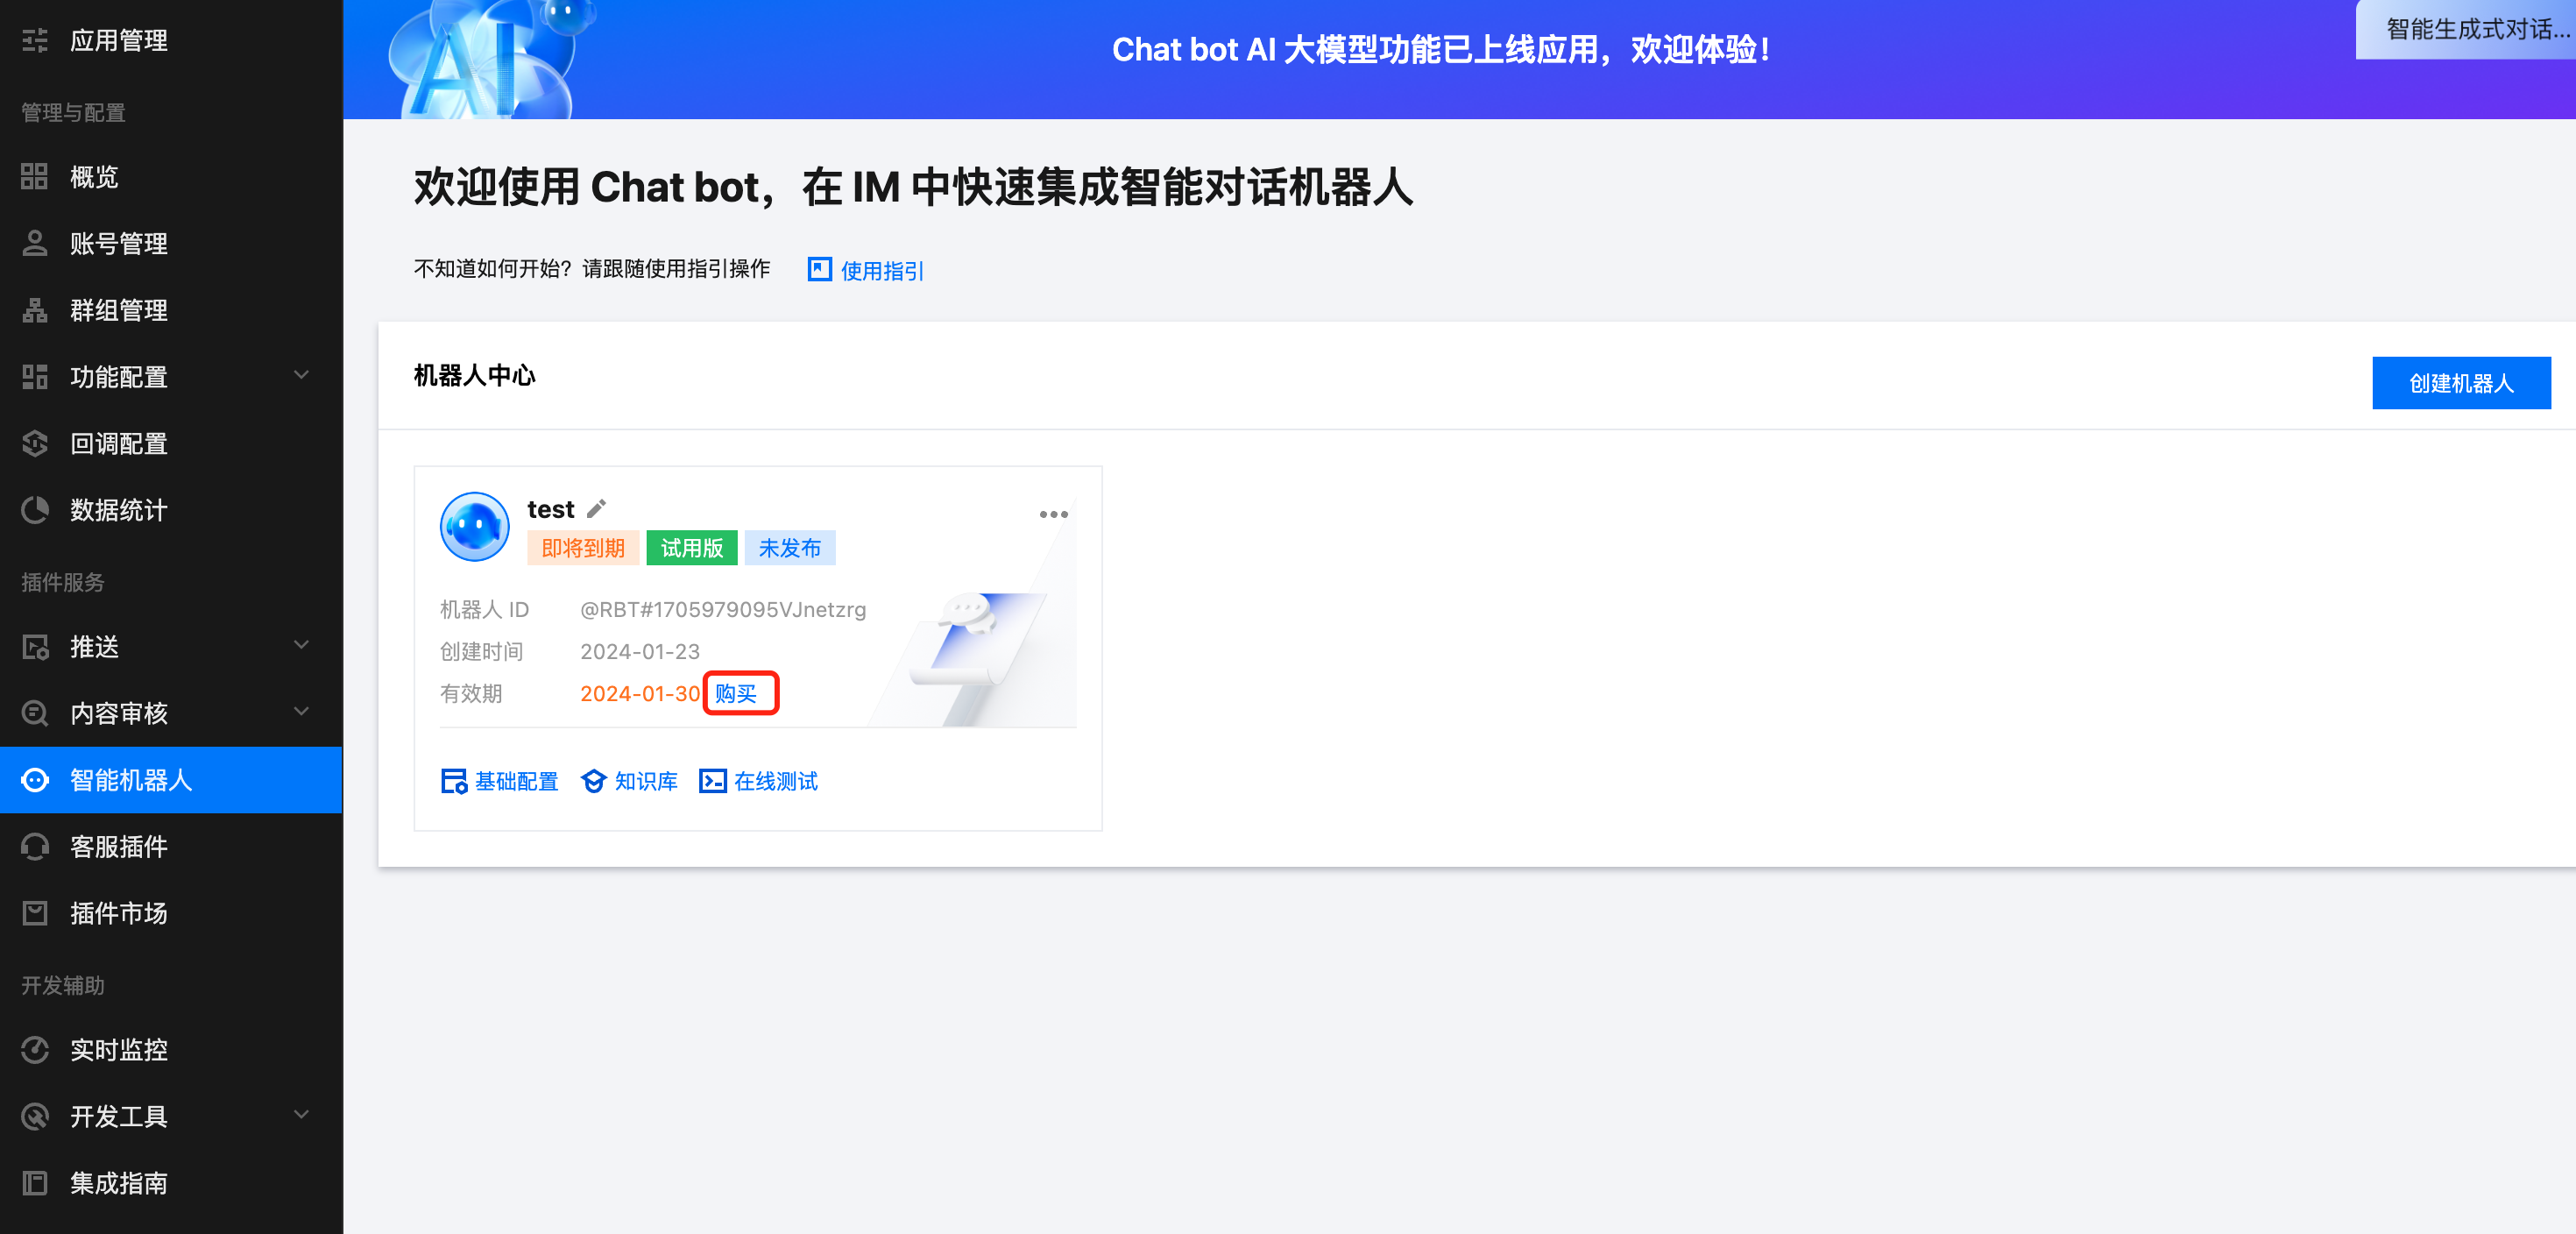This screenshot has height=1234, width=2576.
Task: Click the 开发工具 wrench icon
Action: 35,1117
